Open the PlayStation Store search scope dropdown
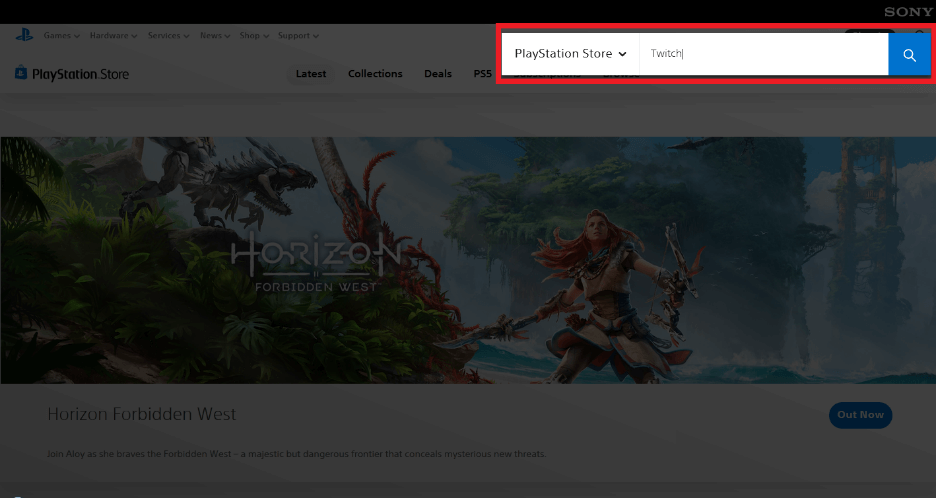Screen dimensions: 936x498 [570, 54]
